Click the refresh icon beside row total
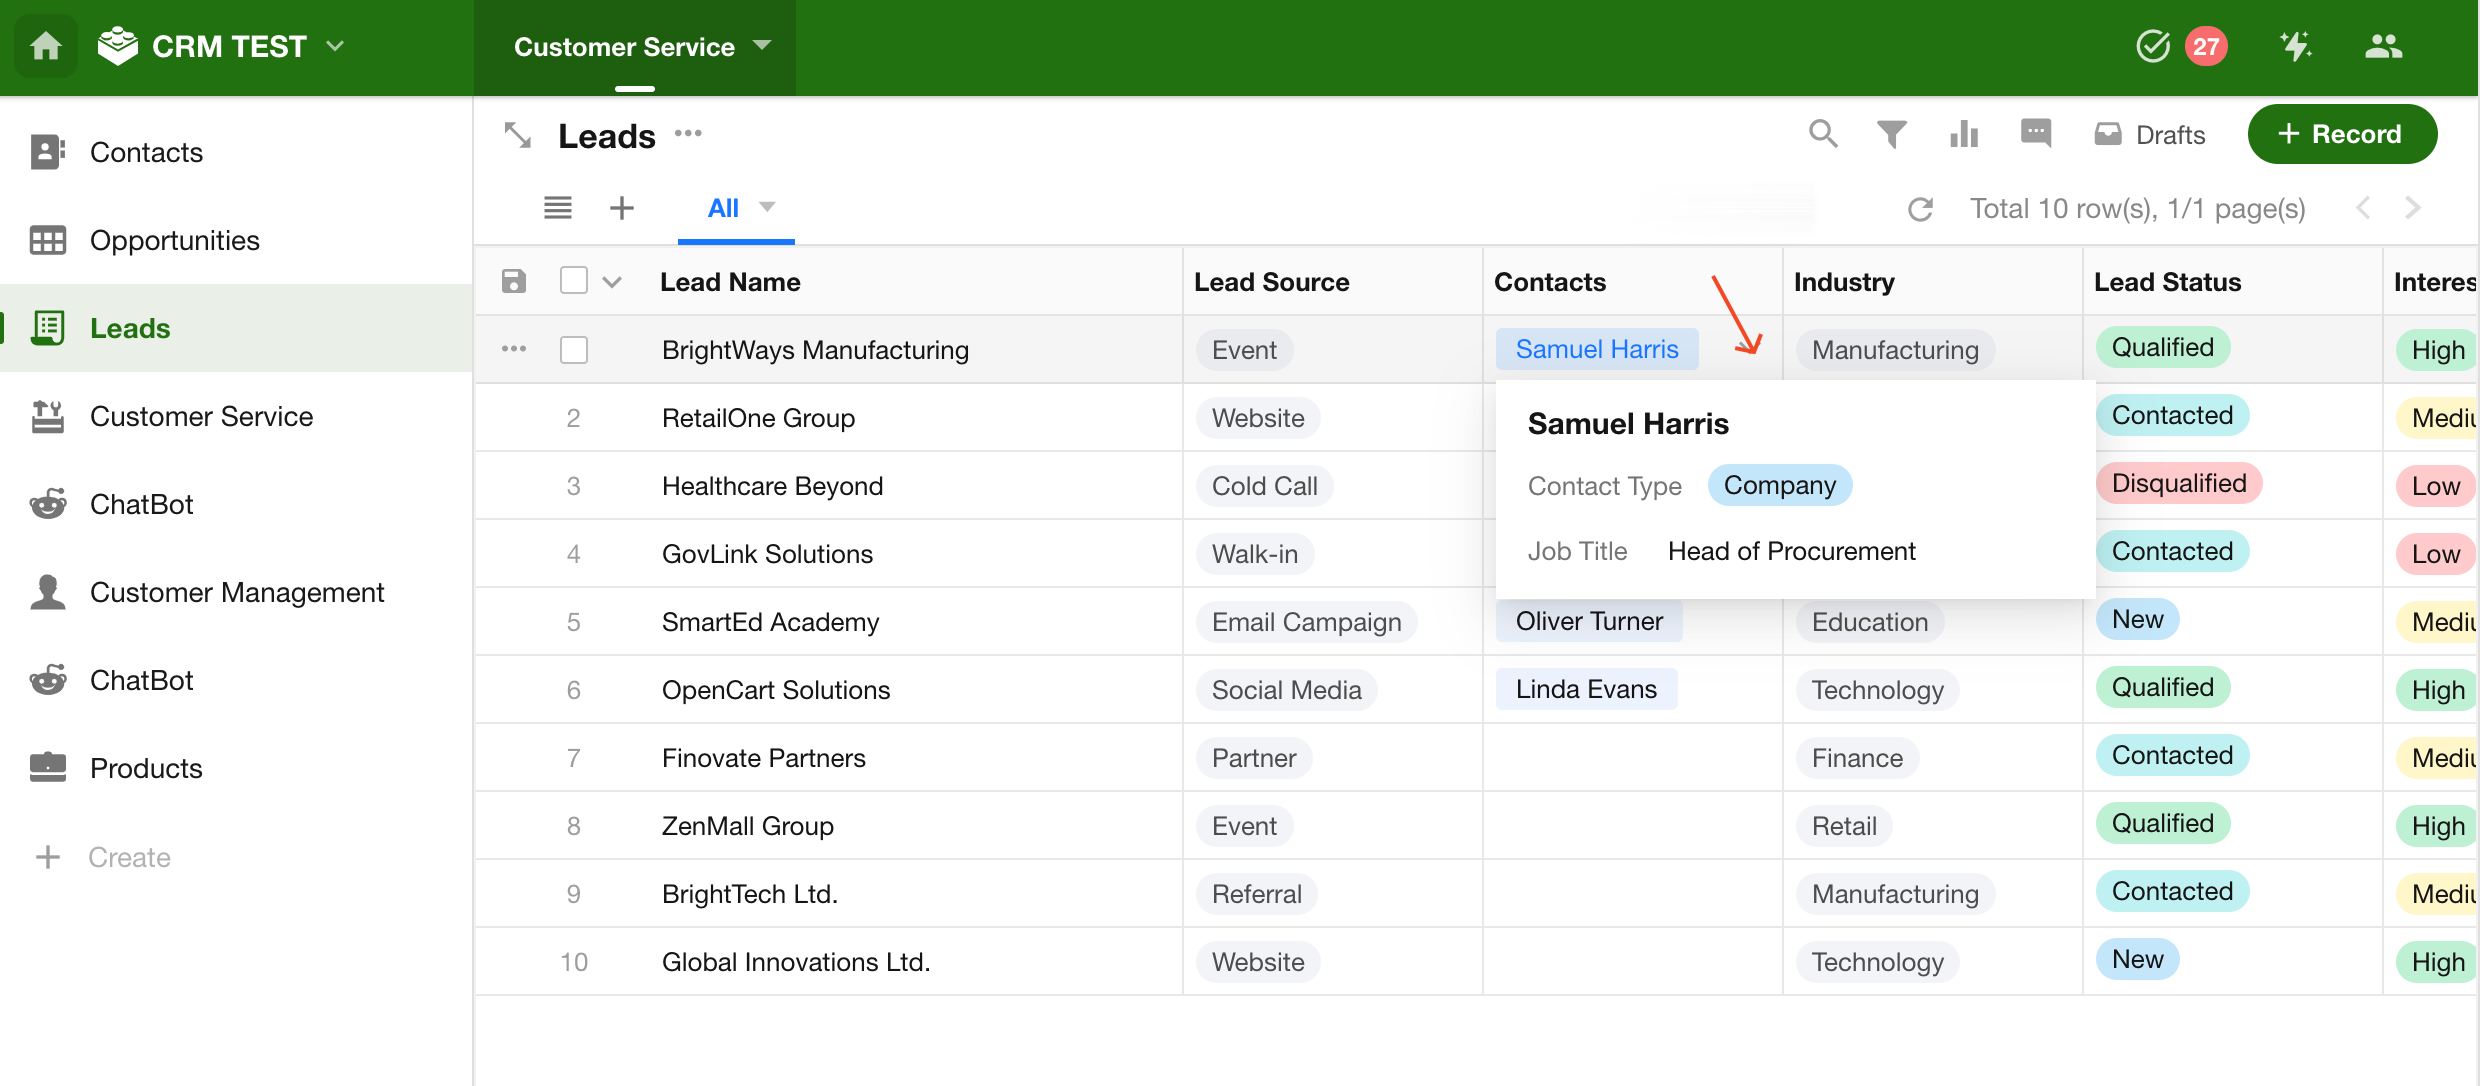2480x1086 pixels. pyautogui.click(x=1920, y=209)
